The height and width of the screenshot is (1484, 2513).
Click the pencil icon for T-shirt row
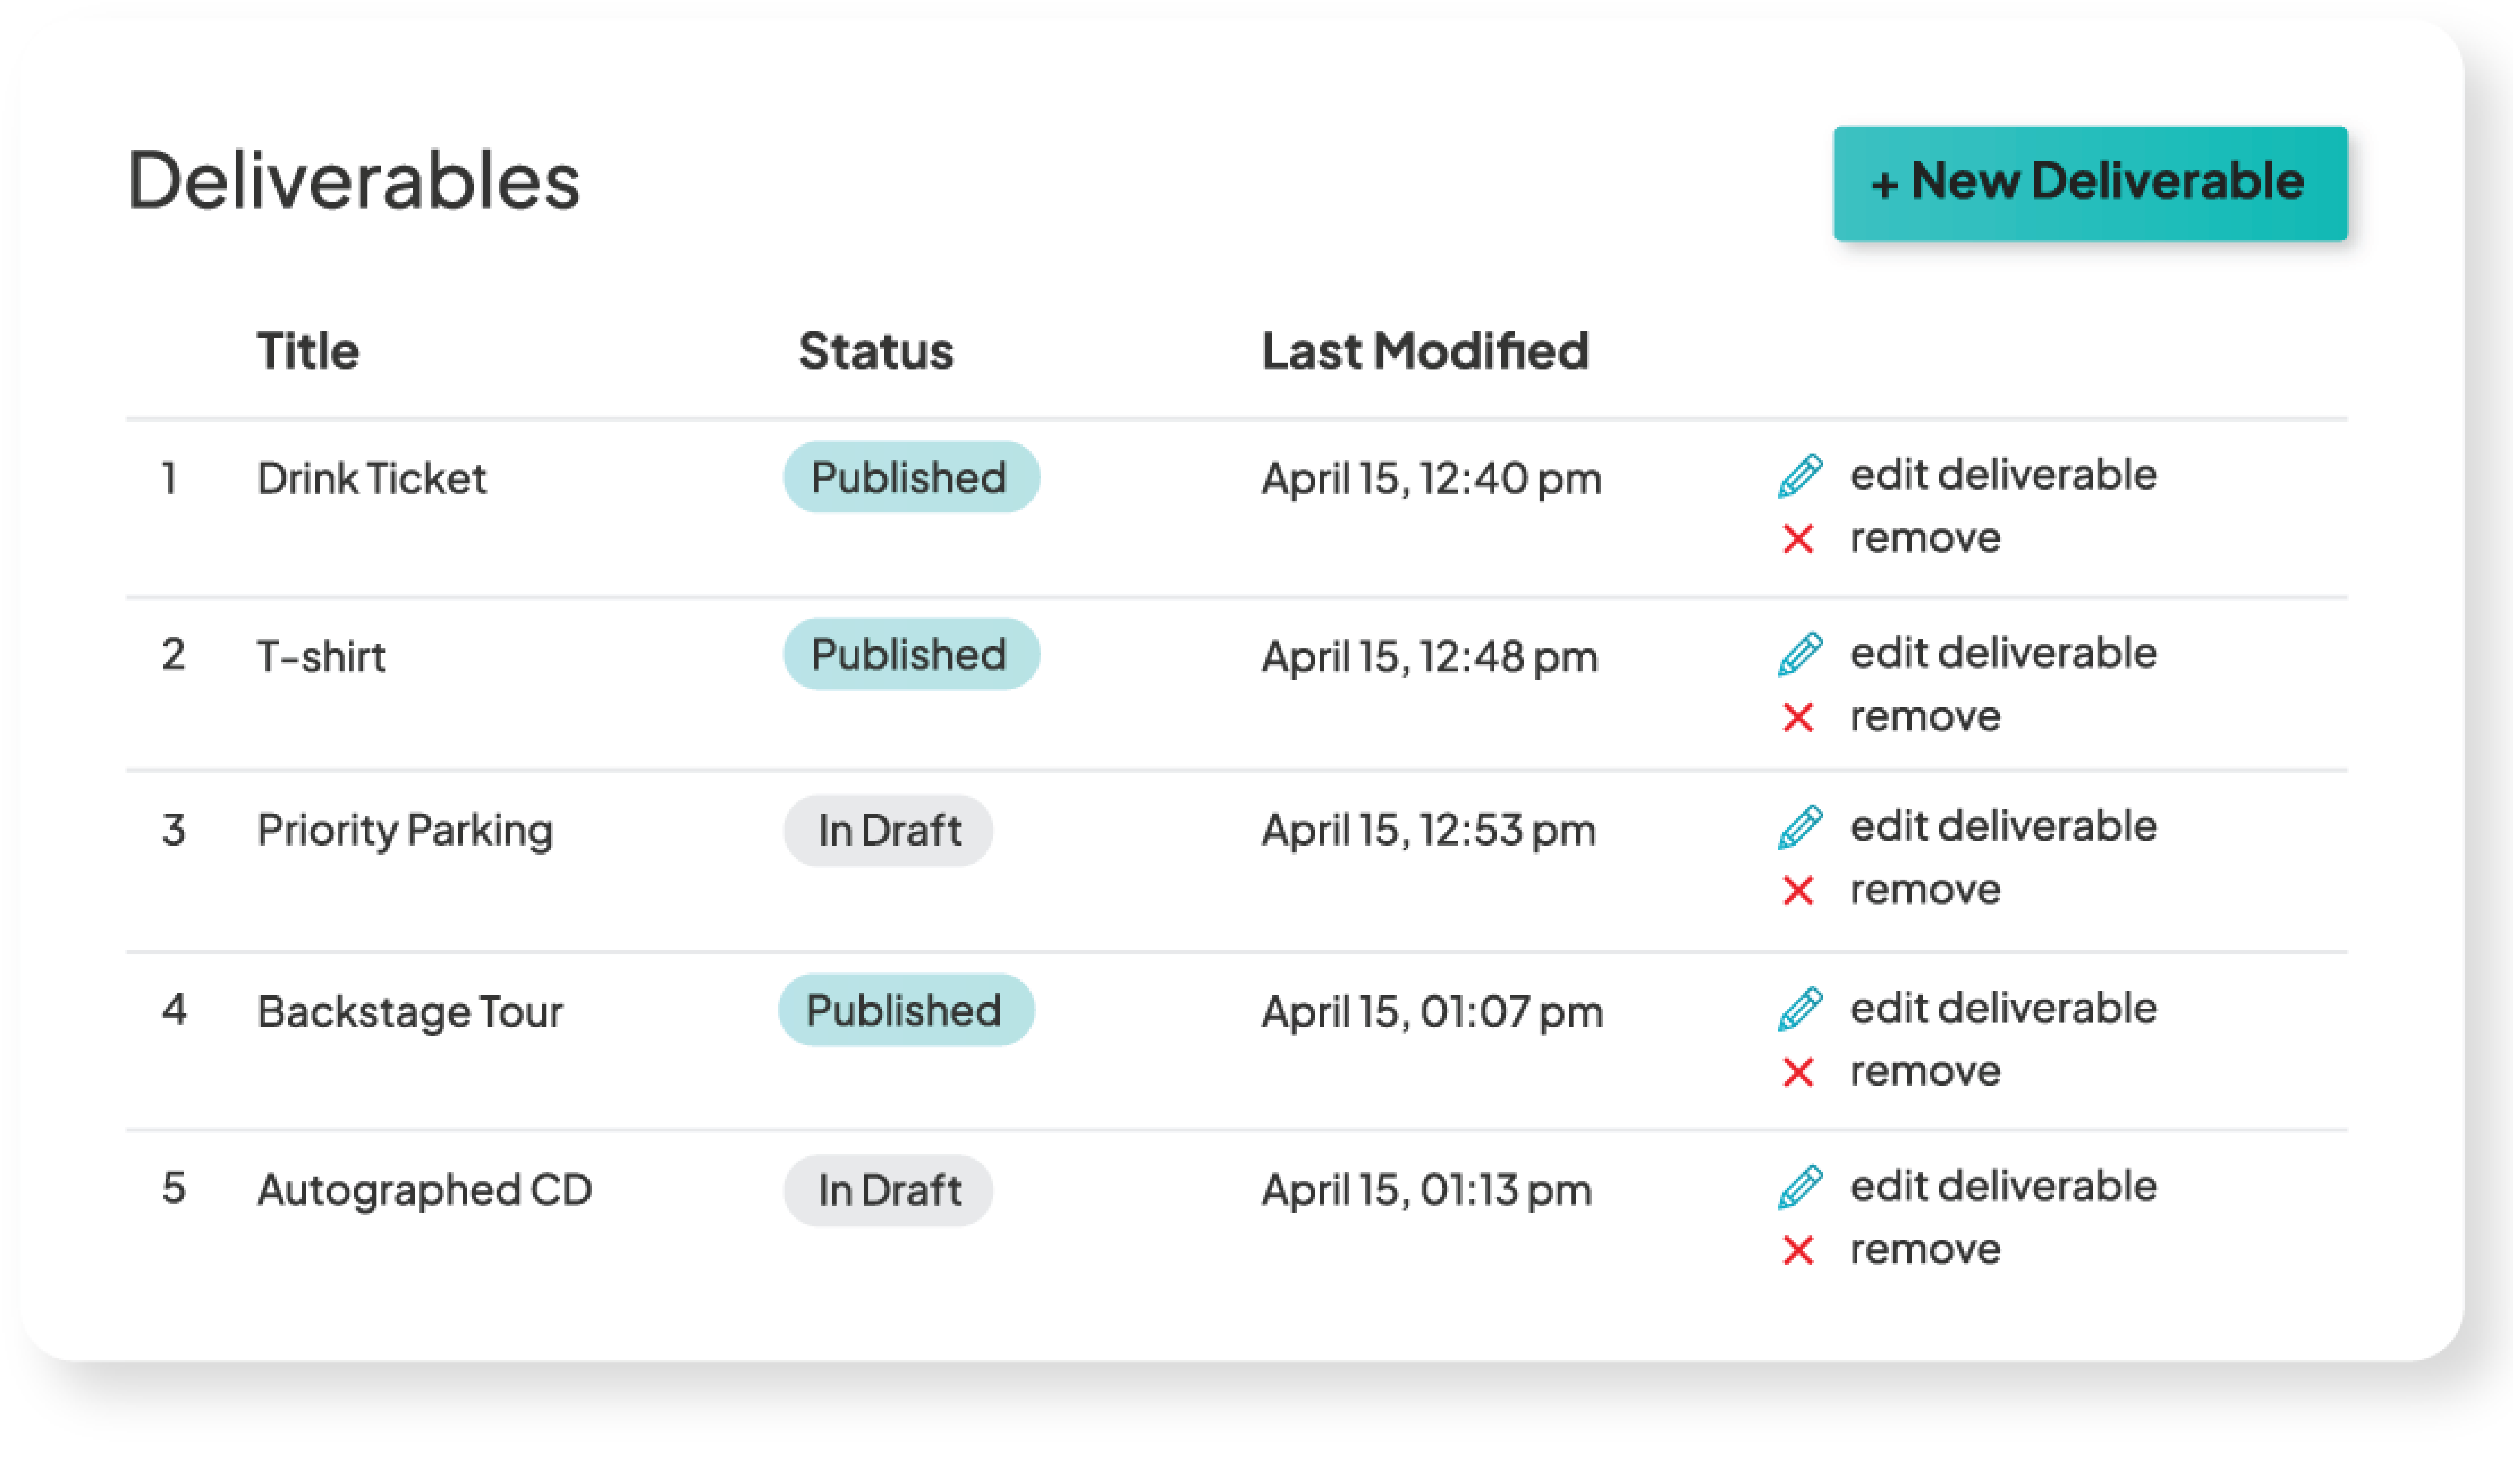1799,654
